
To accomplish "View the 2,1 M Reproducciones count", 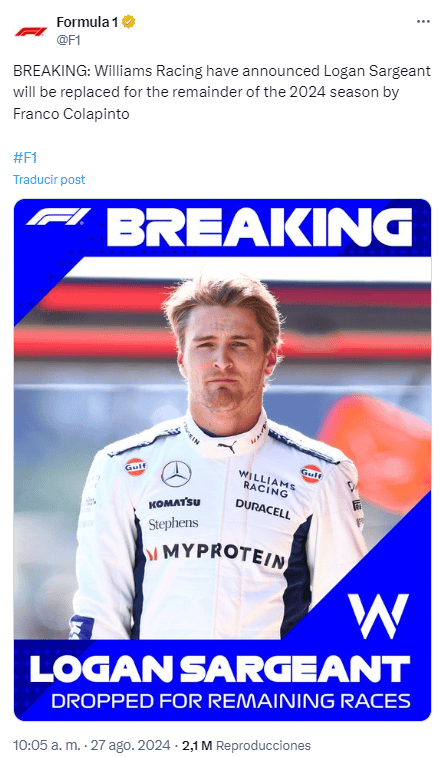I will click(246, 745).
